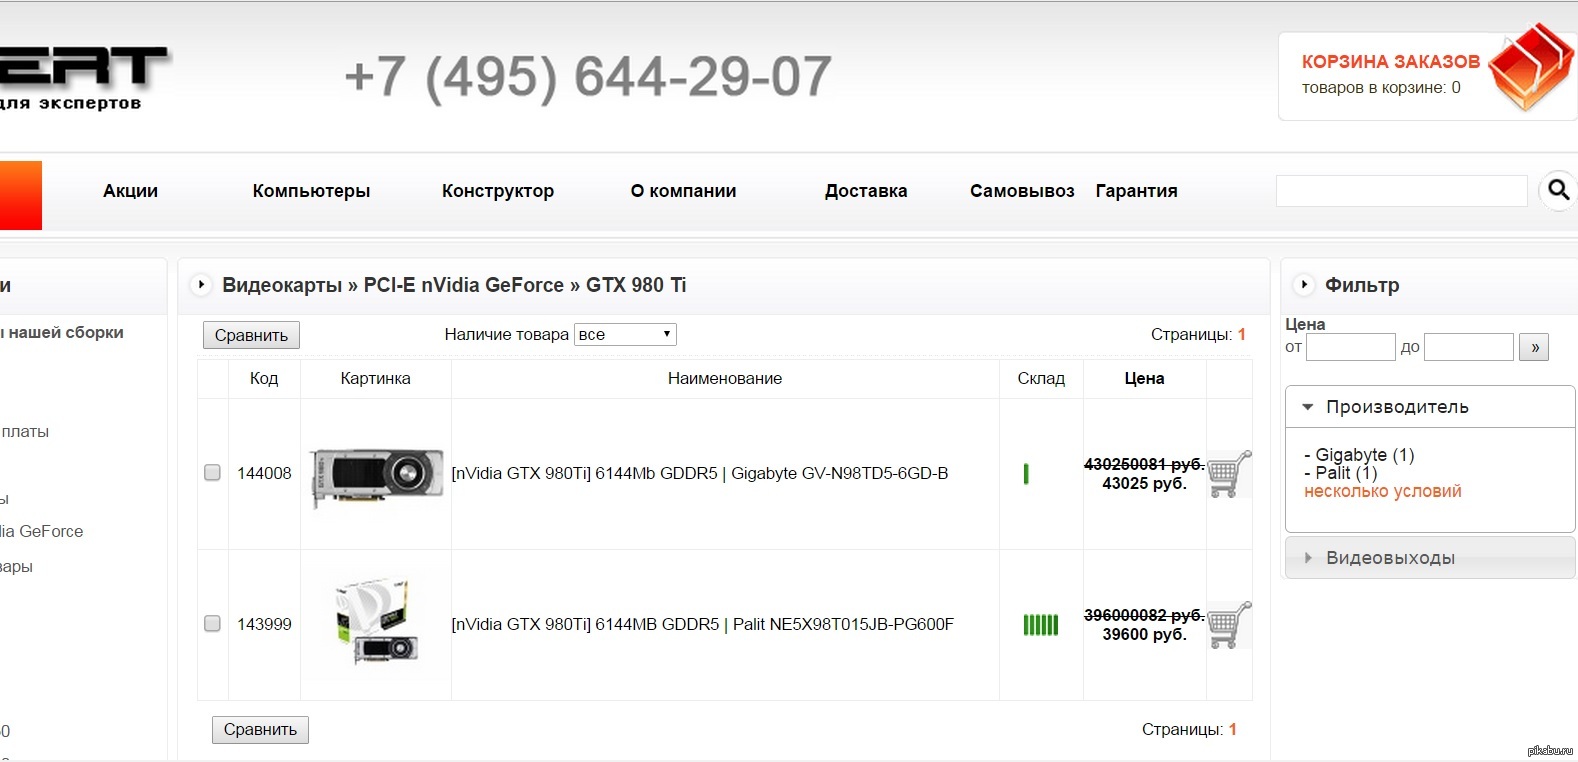Image resolution: width=1578 pixels, height=762 pixels.
Task: Click the price 39600 руб.
Action: click(x=1144, y=635)
